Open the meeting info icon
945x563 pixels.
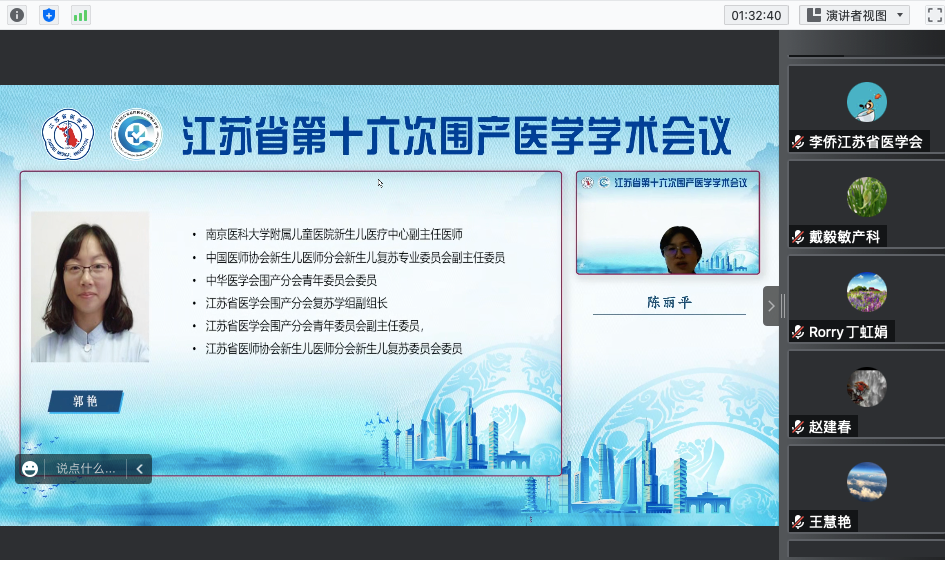17,15
